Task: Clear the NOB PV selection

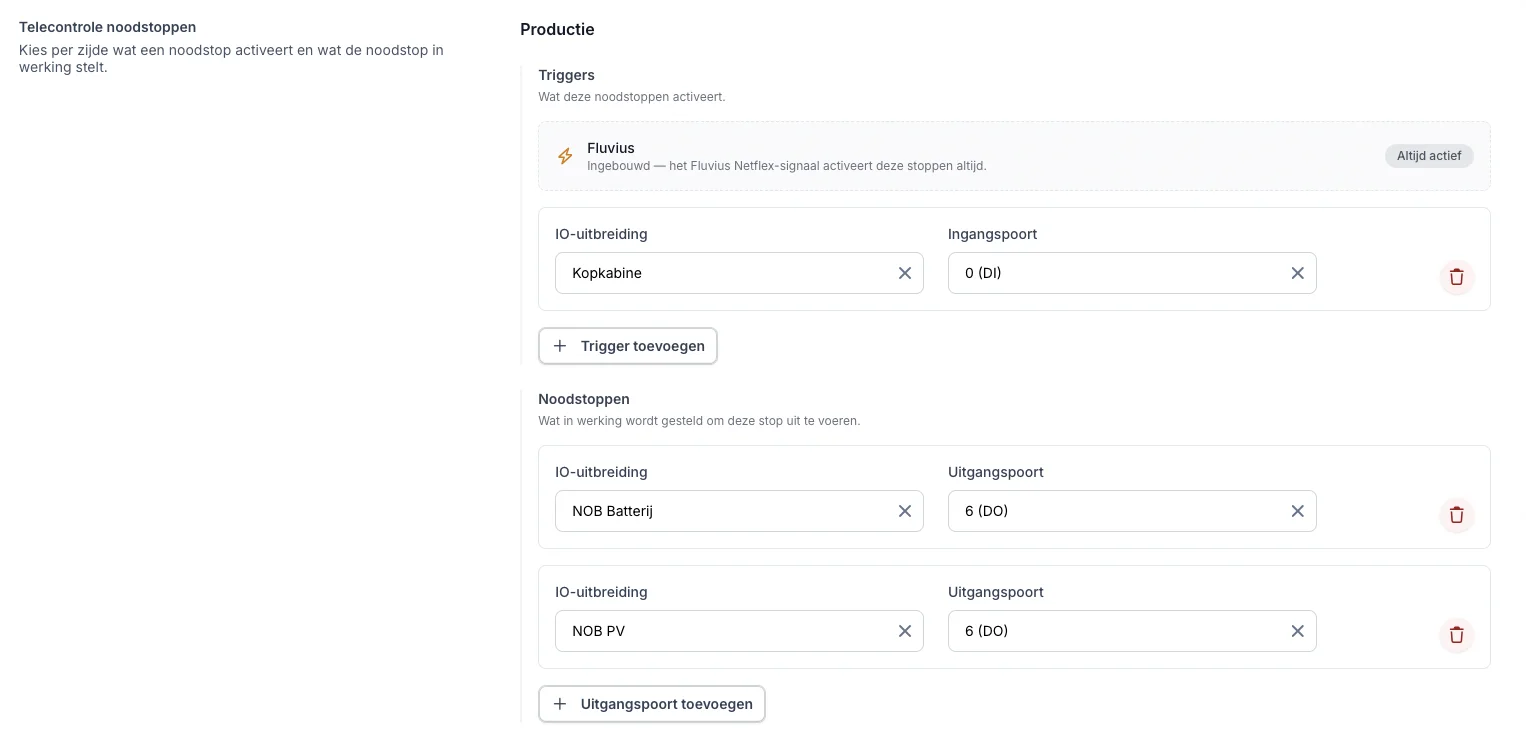Action: (905, 631)
